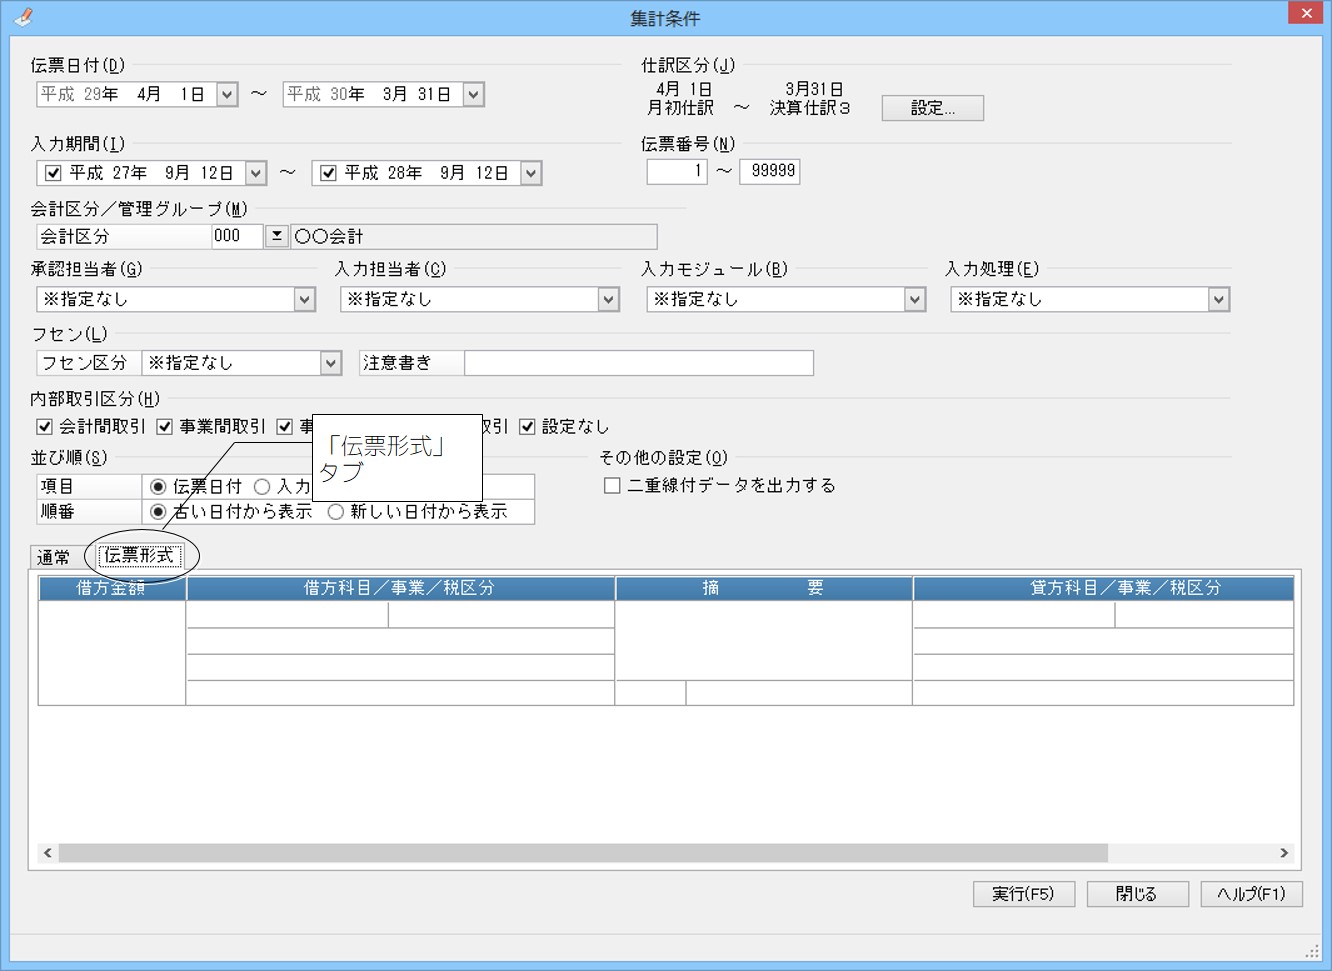The height and width of the screenshot is (971, 1332).
Task: Click the 実行(F5) button
Action: coord(1023,894)
